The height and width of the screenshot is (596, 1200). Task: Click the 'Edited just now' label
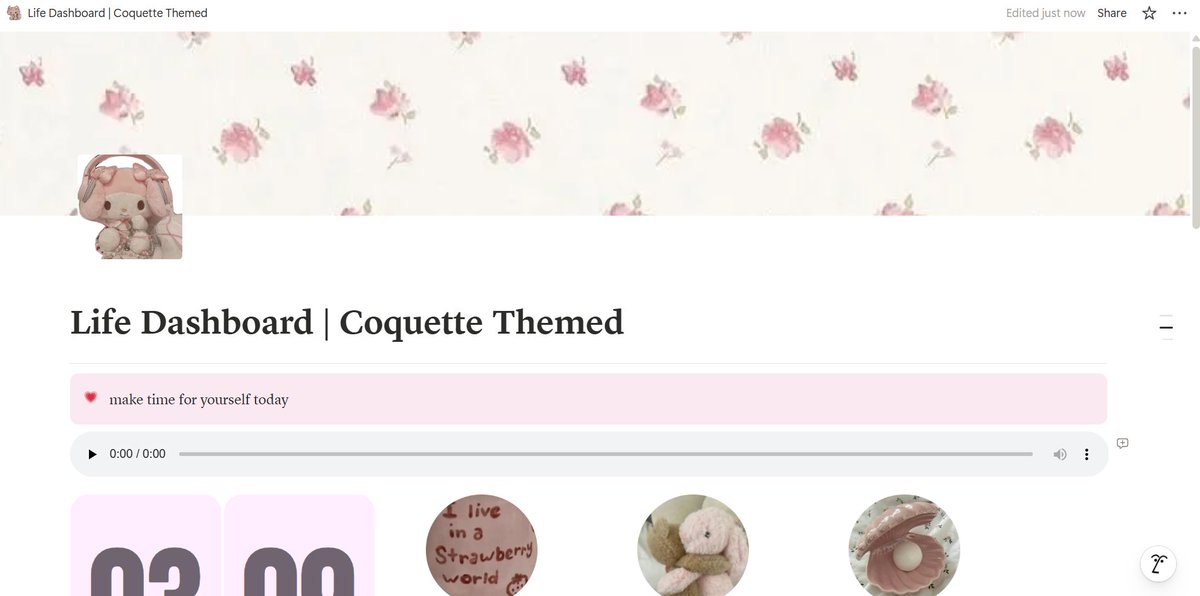click(1045, 13)
